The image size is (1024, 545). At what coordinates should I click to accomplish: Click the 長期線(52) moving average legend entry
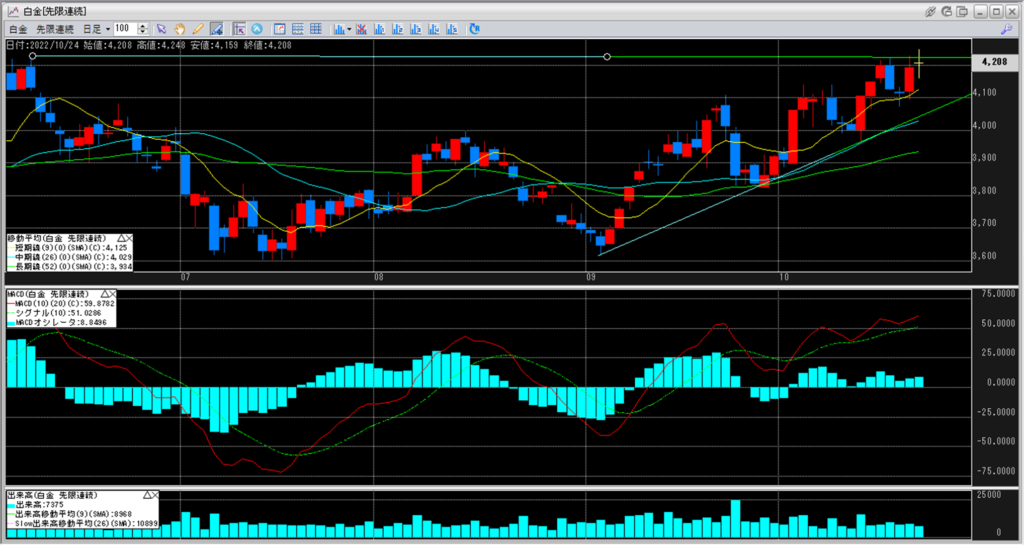click(69, 266)
